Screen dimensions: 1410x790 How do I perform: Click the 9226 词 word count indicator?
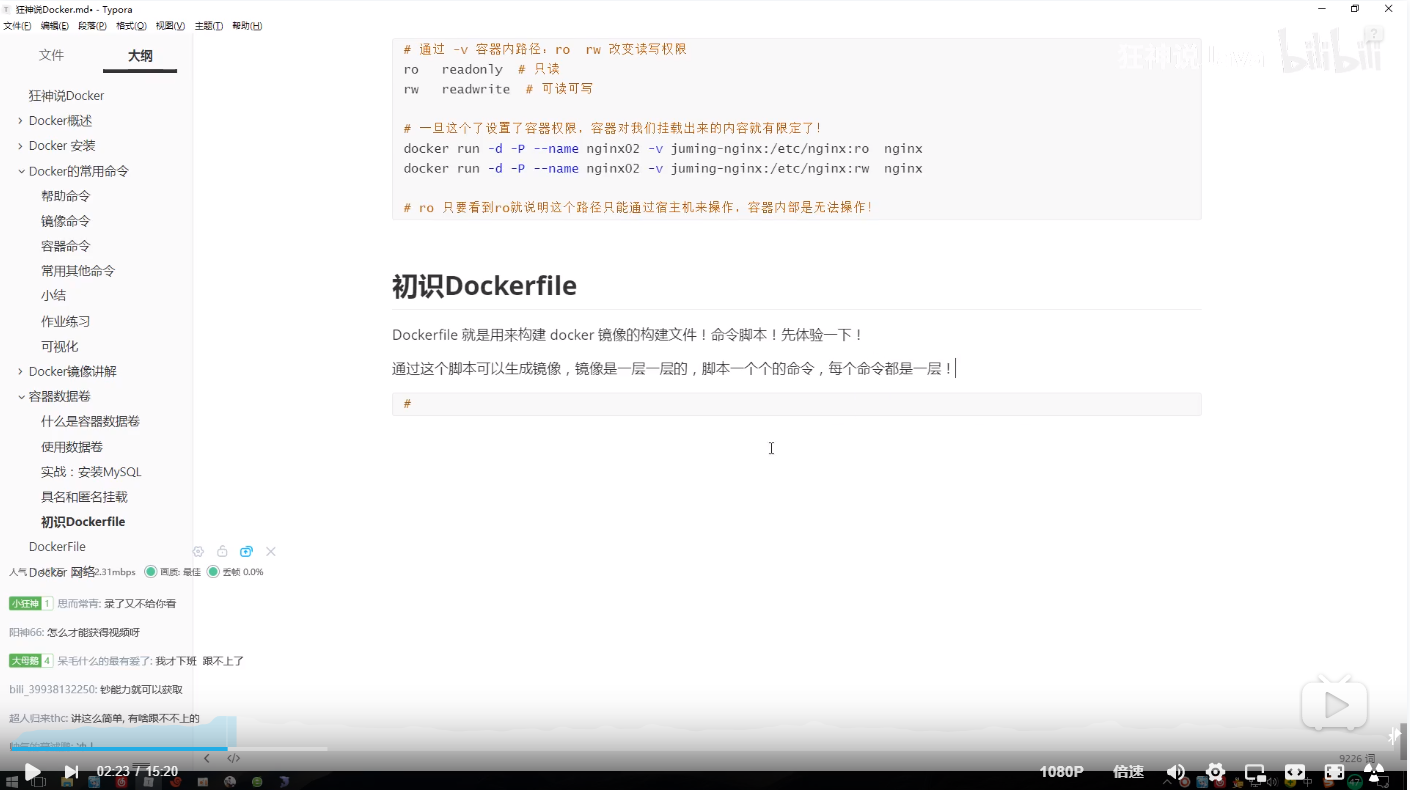[x=1357, y=759]
